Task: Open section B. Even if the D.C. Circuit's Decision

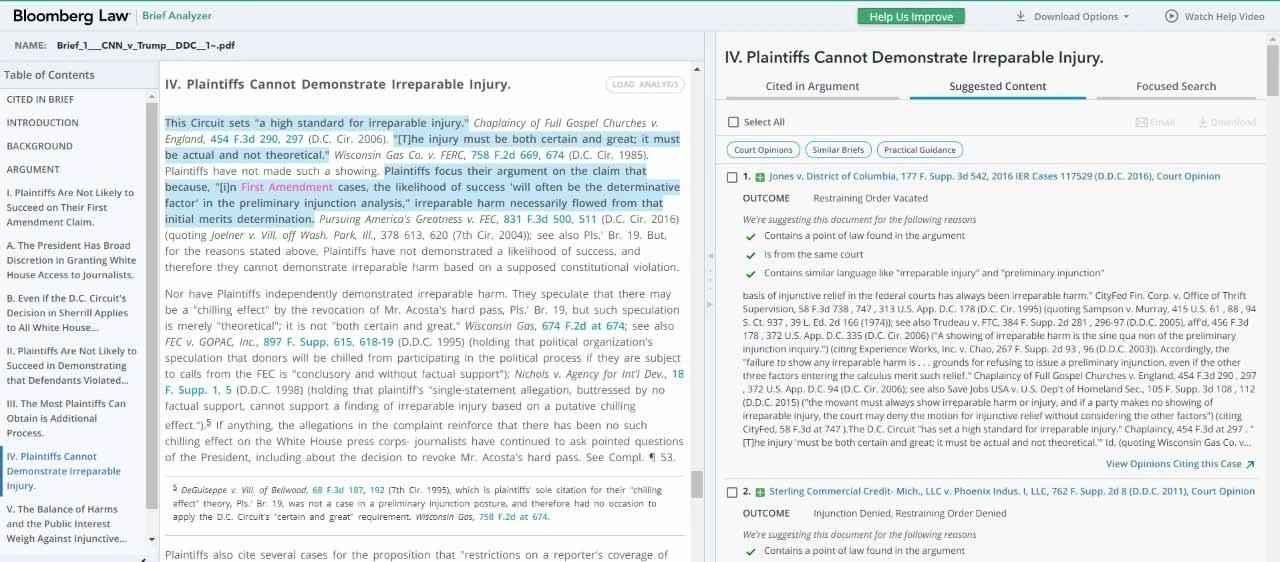Action: [68, 313]
